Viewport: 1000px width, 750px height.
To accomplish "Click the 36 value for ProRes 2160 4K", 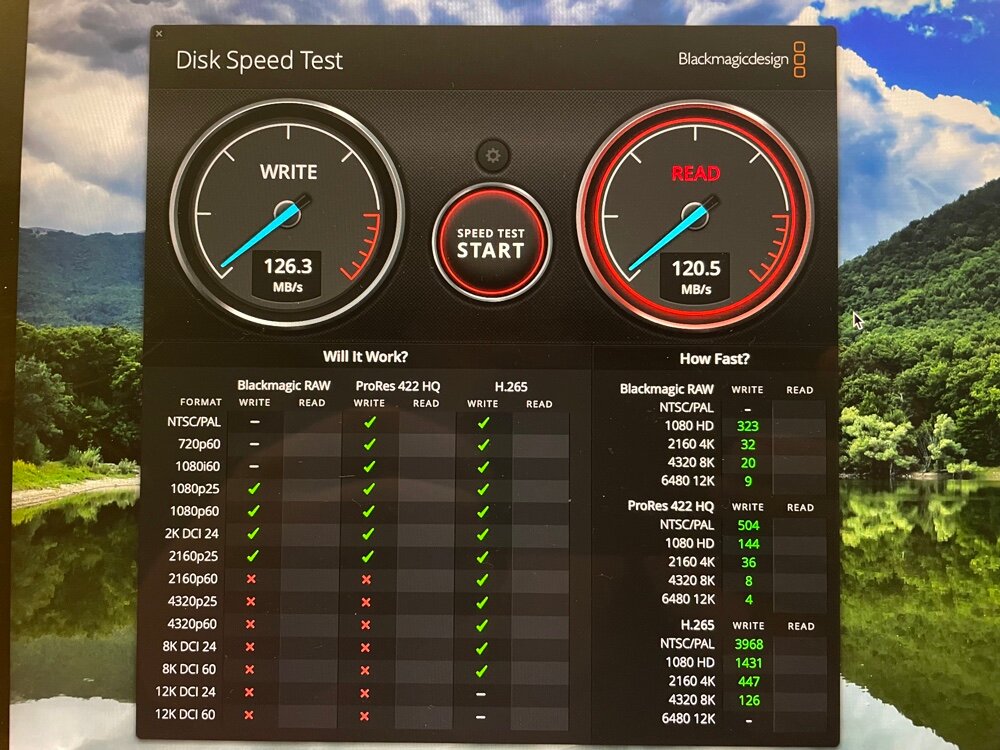I will [748, 562].
